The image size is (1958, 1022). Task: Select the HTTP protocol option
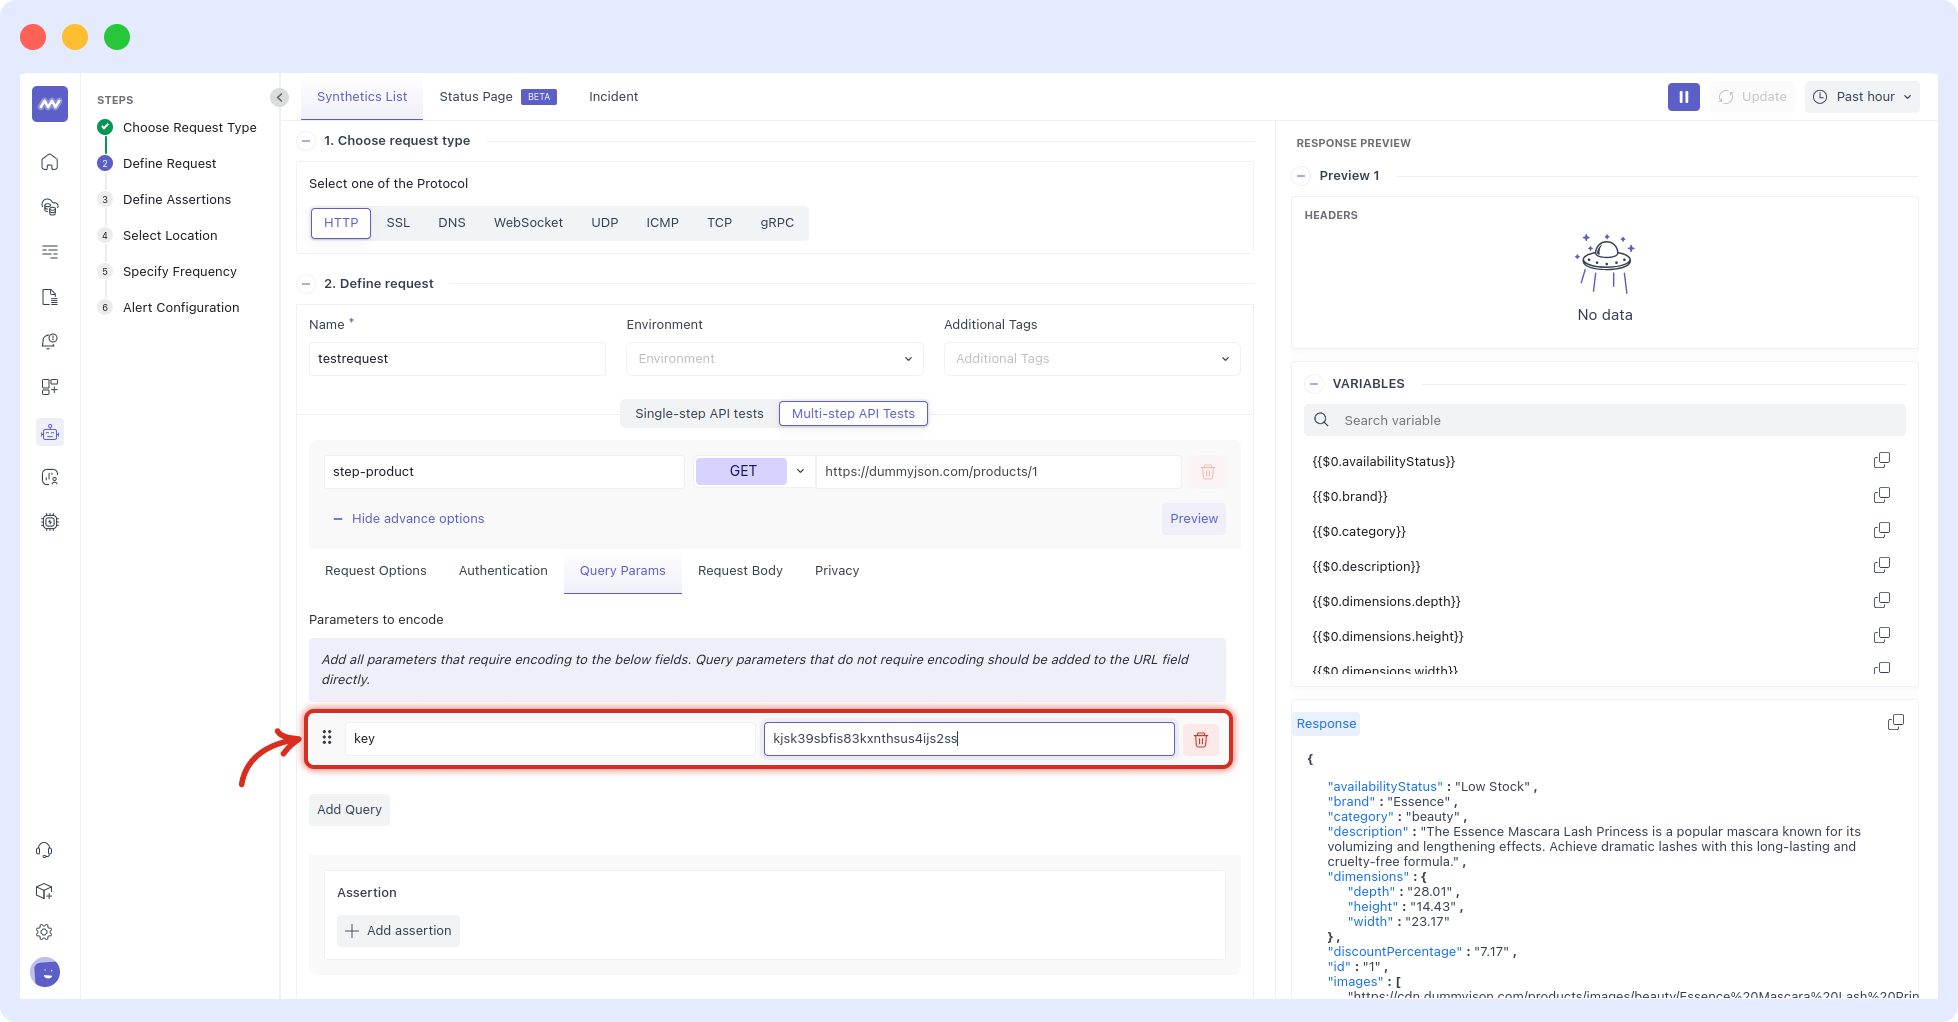click(341, 223)
